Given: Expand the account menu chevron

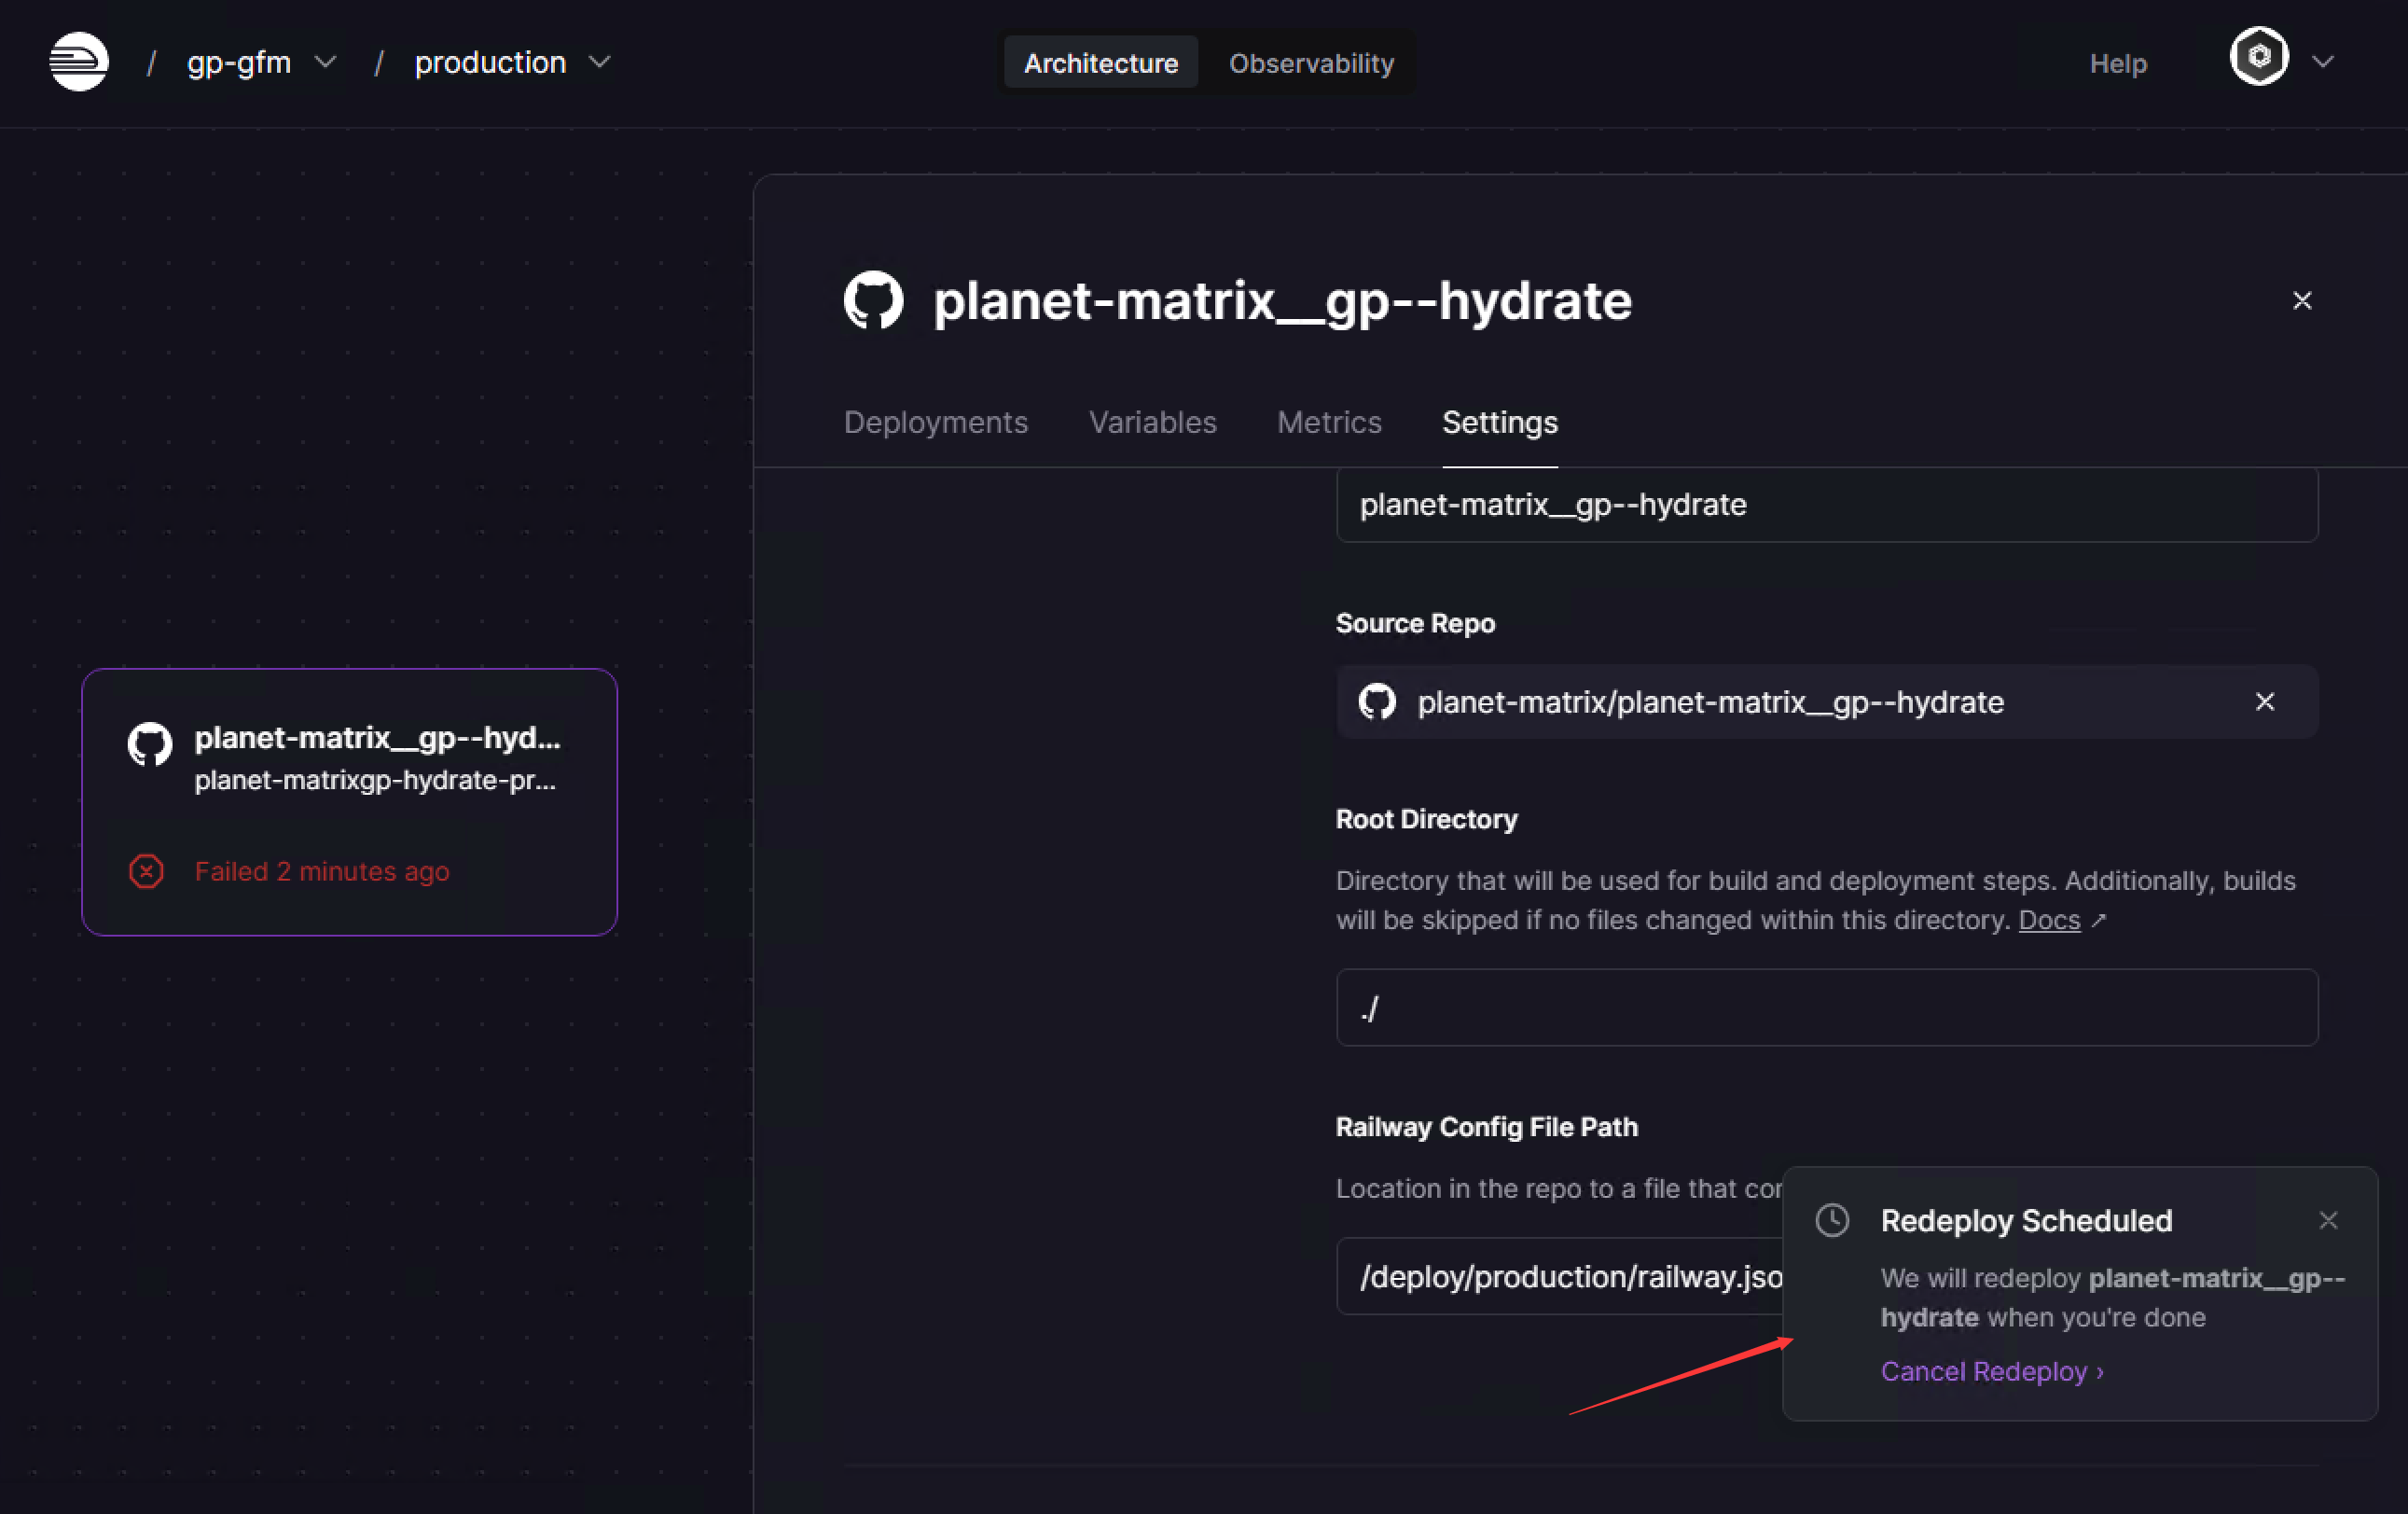Looking at the screenshot, I should [2323, 62].
